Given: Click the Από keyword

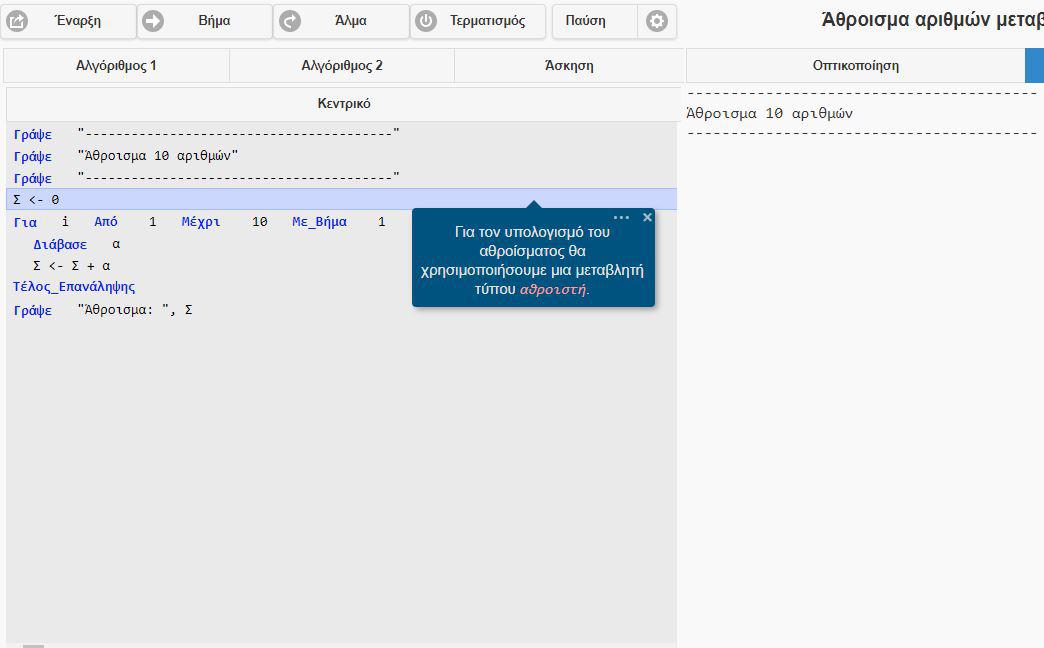Looking at the screenshot, I should [x=106, y=222].
